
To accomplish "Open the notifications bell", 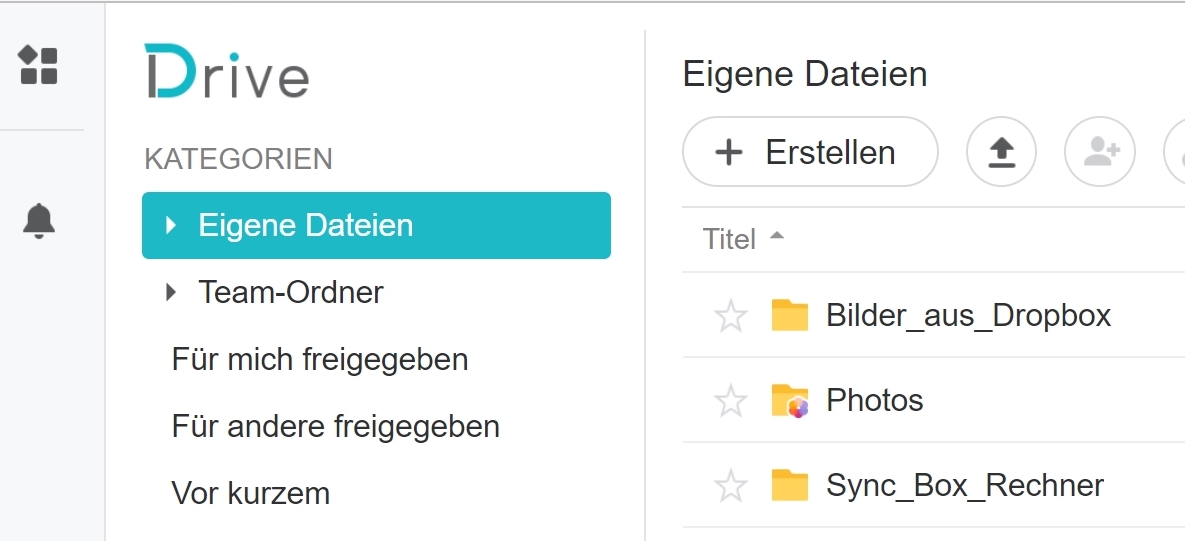I will (x=39, y=221).
